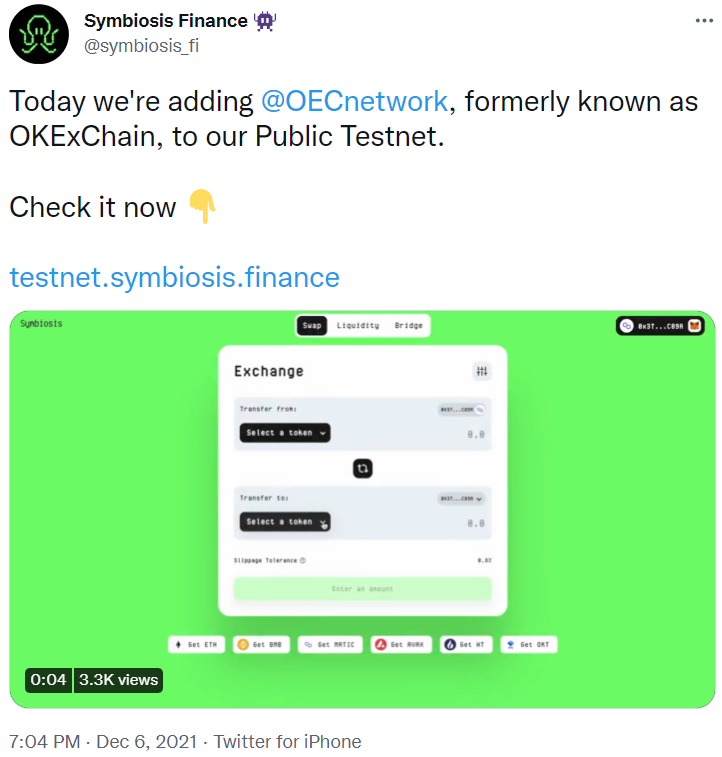The height and width of the screenshot is (757, 722).
Task: Click the Get HT faucet button
Action: pyautogui.click(x=466, y=645)
